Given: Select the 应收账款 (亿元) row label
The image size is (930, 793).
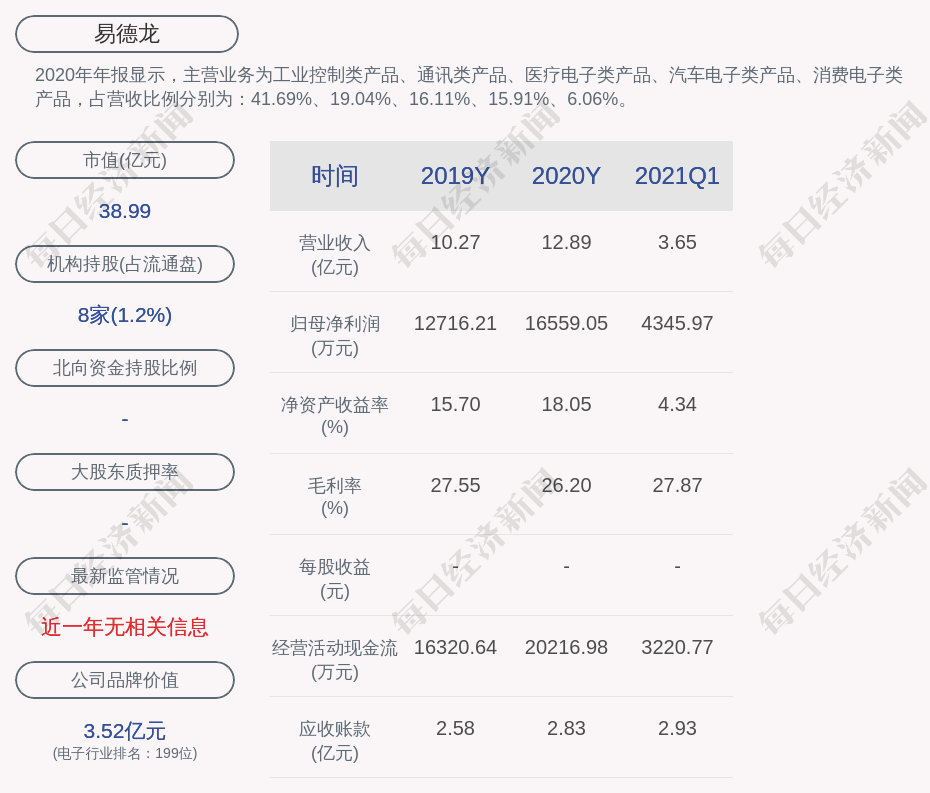Looking at the screenshot, I should click(x=335, y=741).
